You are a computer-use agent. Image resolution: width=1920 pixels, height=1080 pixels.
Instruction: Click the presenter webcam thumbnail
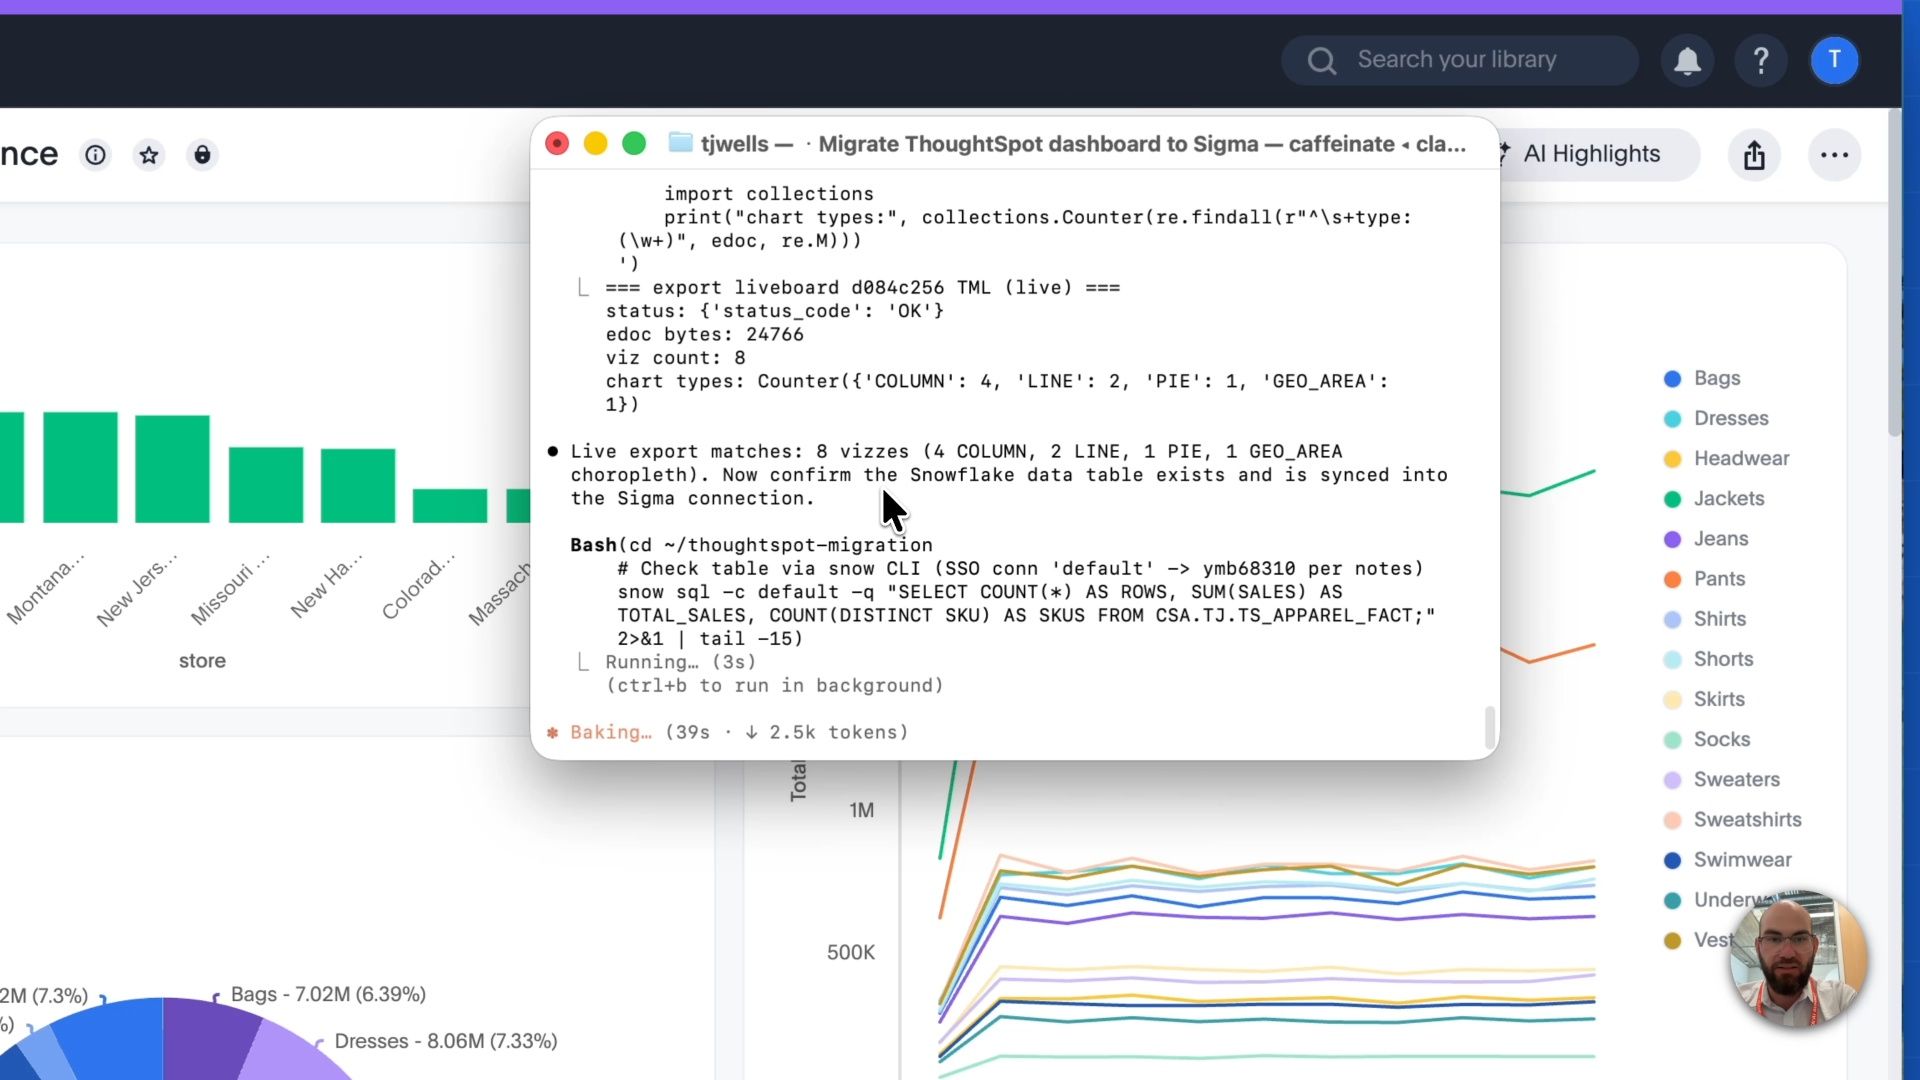click(x=1797, y=958)
